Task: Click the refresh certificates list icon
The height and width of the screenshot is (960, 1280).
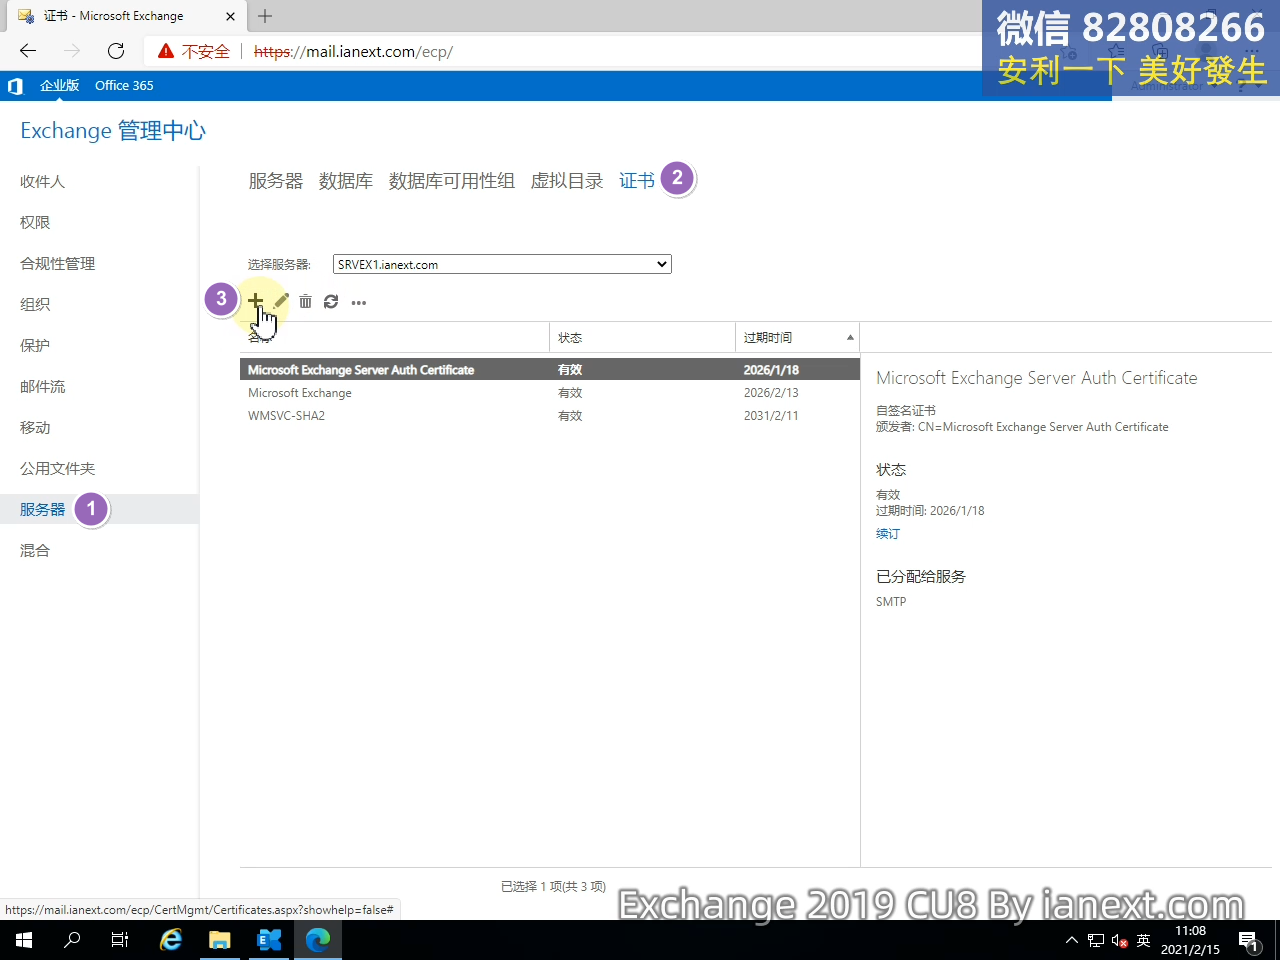Action: point(331,301)
